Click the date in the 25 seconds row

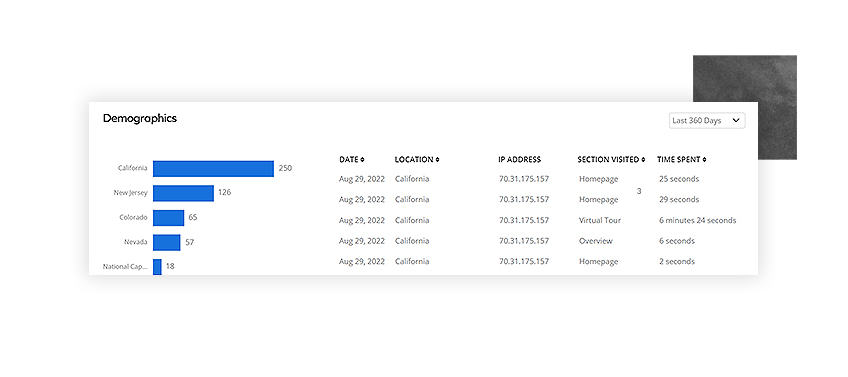point(362,179)
